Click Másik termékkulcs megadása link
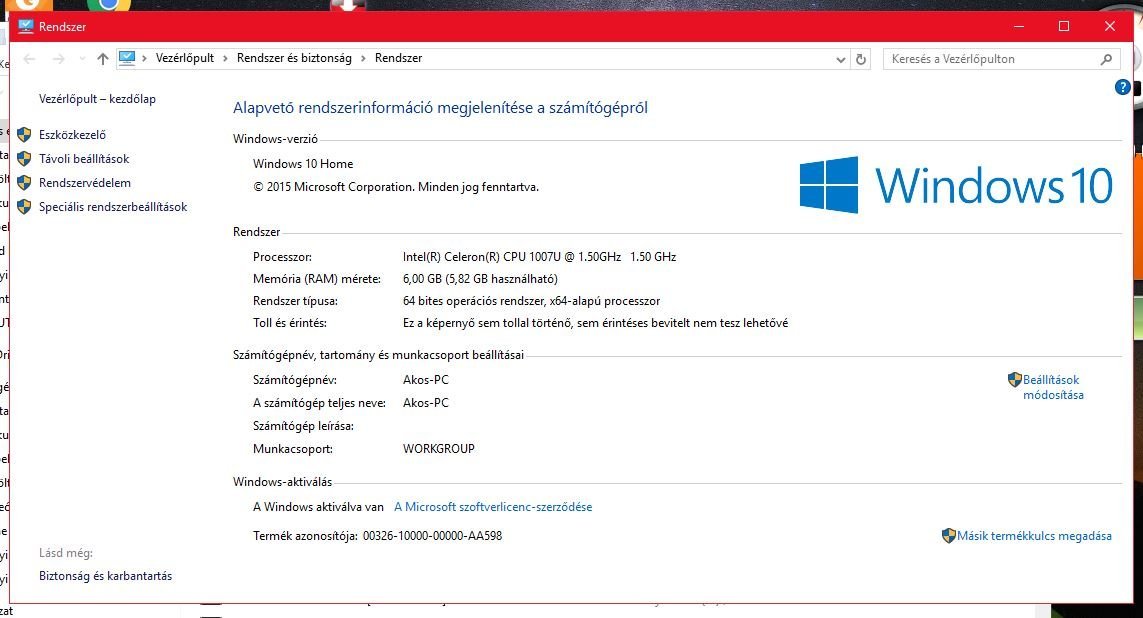1143x618 pixels. [x=1034, y=536]
